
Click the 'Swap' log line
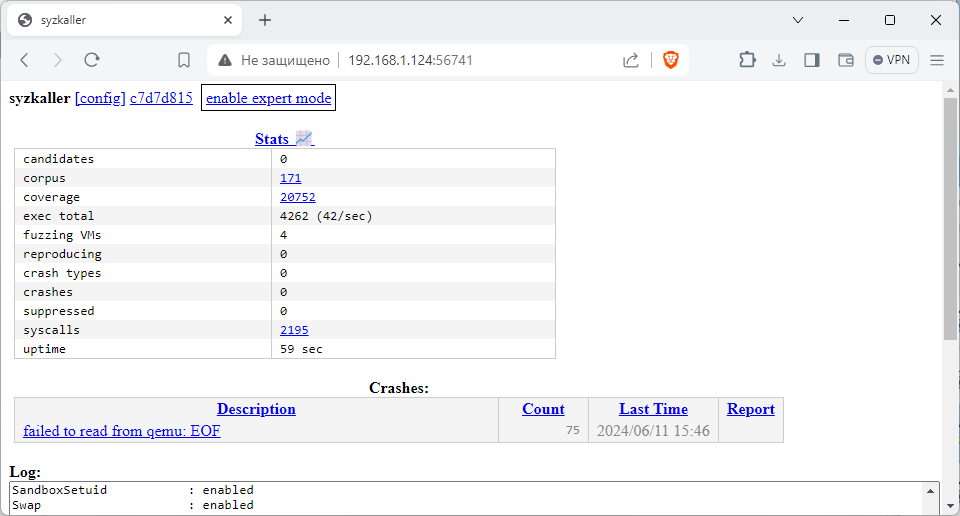pos(132,505)
